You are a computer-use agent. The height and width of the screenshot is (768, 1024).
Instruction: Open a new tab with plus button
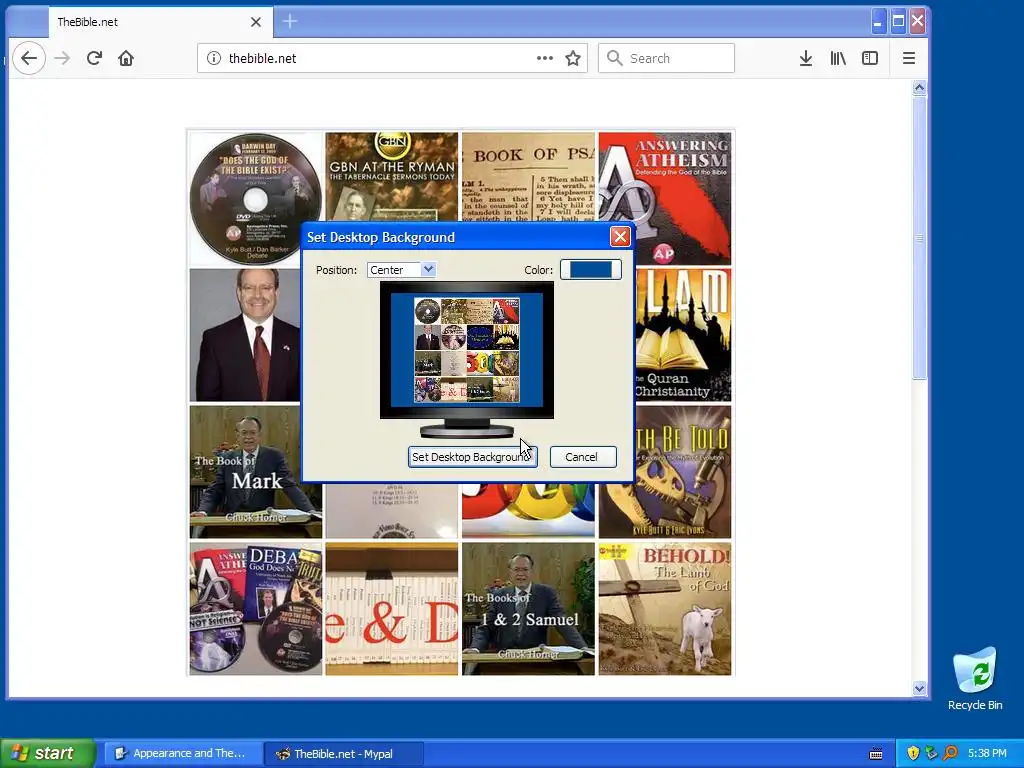[x=290, y=22]
